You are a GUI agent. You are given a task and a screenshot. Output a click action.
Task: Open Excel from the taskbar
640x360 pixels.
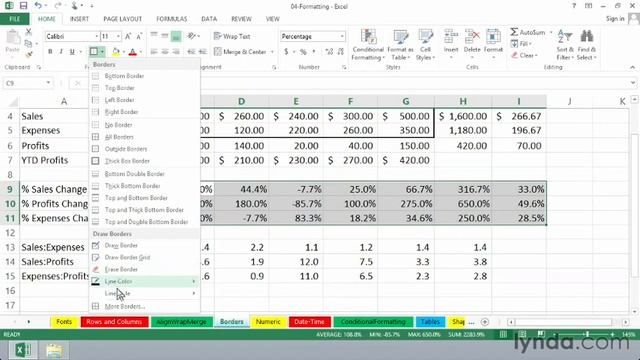coord(23,350)
